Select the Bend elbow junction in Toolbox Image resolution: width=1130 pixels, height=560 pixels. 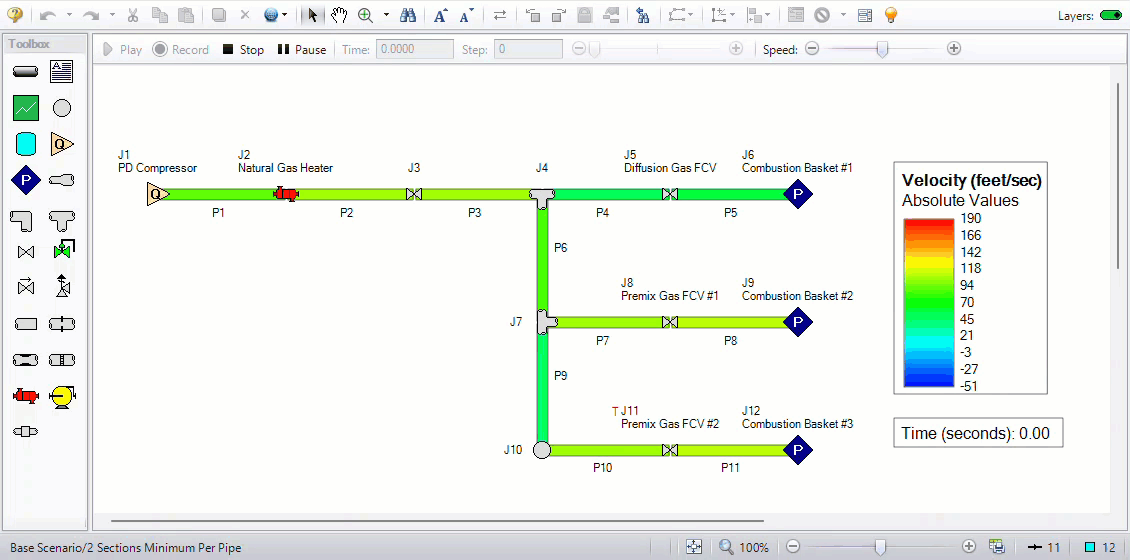[24, 220]
